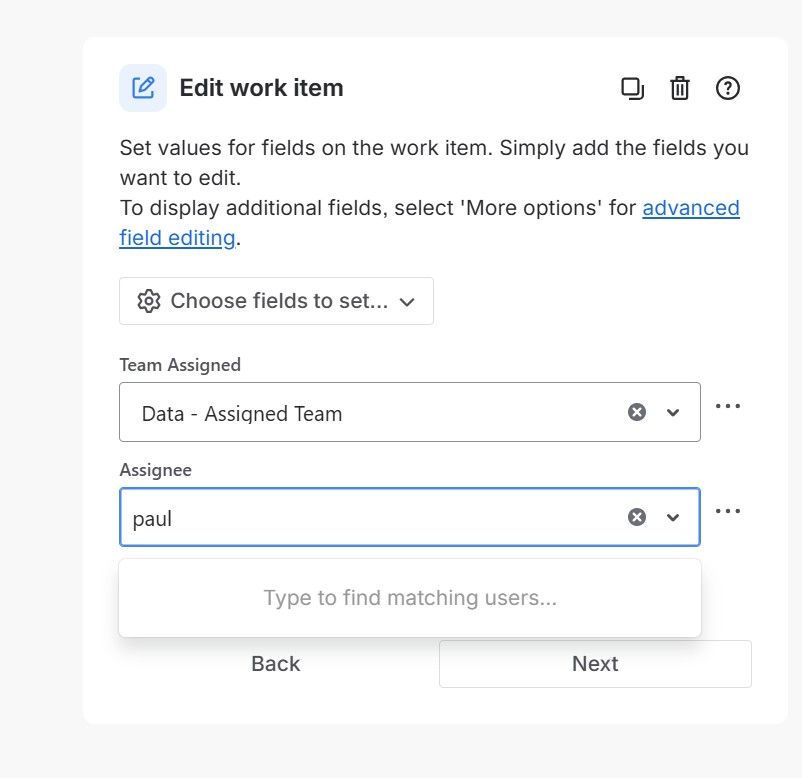
Task: Expand the Assignee dropdown chevron
Action: (x=673, y=517)
